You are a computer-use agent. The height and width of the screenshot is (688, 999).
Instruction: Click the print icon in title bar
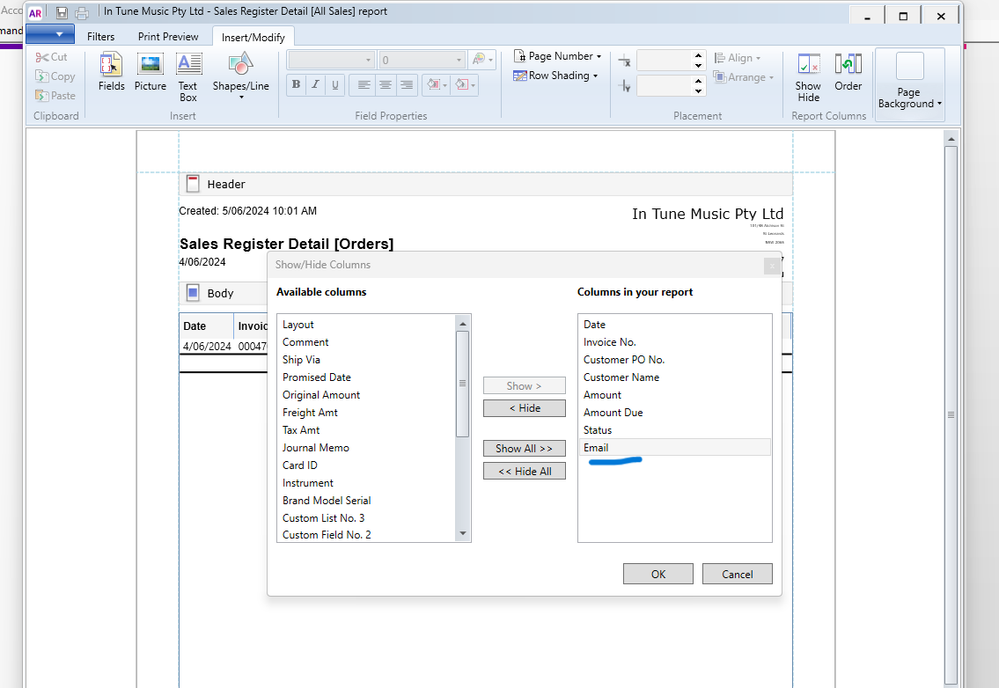point(82,13)
